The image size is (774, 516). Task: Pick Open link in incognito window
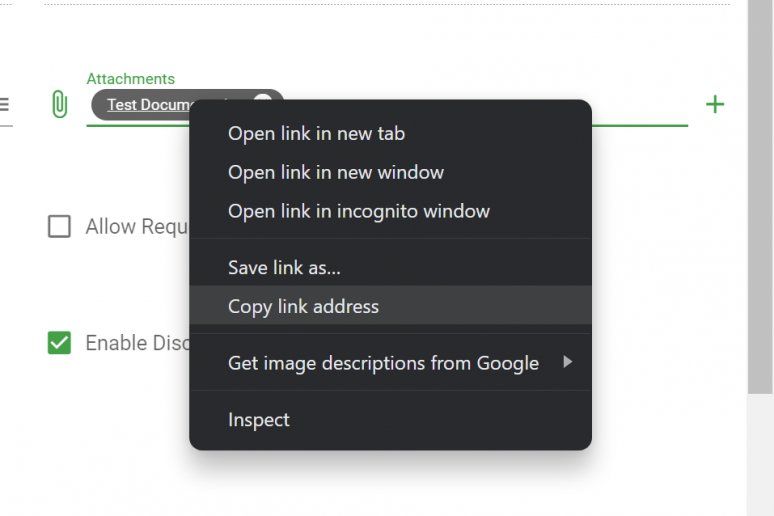[x=358, y=211]
